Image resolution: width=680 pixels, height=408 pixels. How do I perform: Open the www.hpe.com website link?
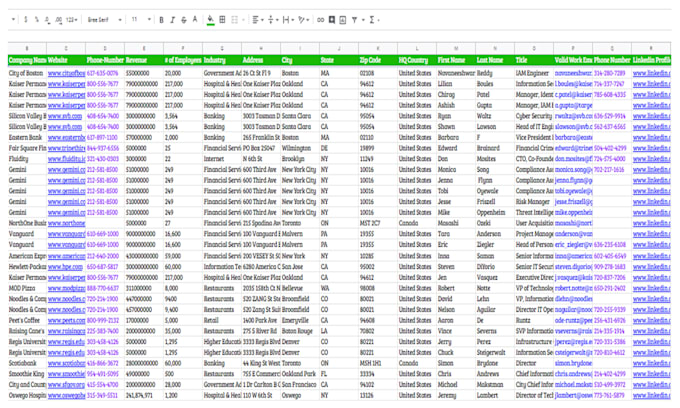click(x=65, y=267)
